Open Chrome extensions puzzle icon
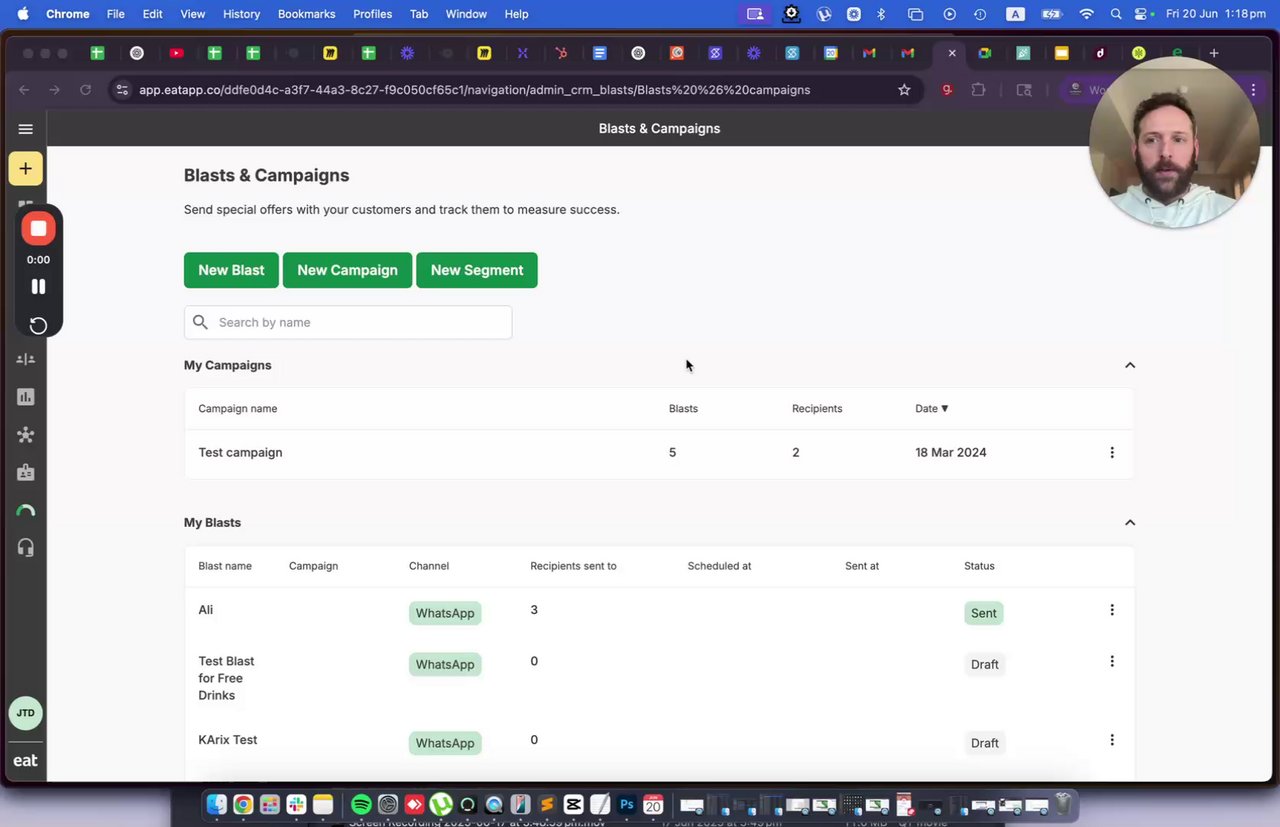The image size is (1280, 827). click(x=978, y=90)
